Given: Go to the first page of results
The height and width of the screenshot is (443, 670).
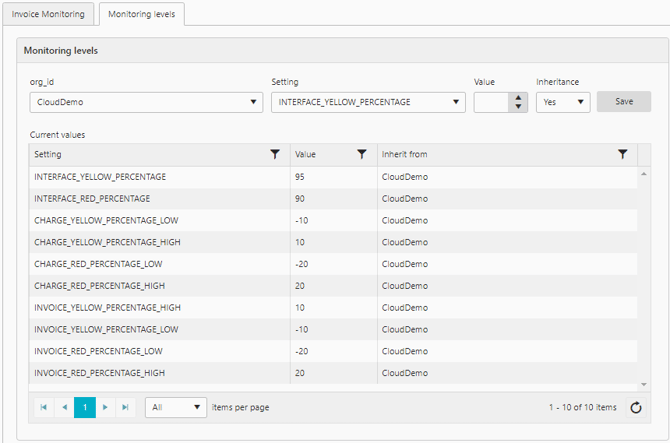Looking at the screenshot, I should 44,408.
